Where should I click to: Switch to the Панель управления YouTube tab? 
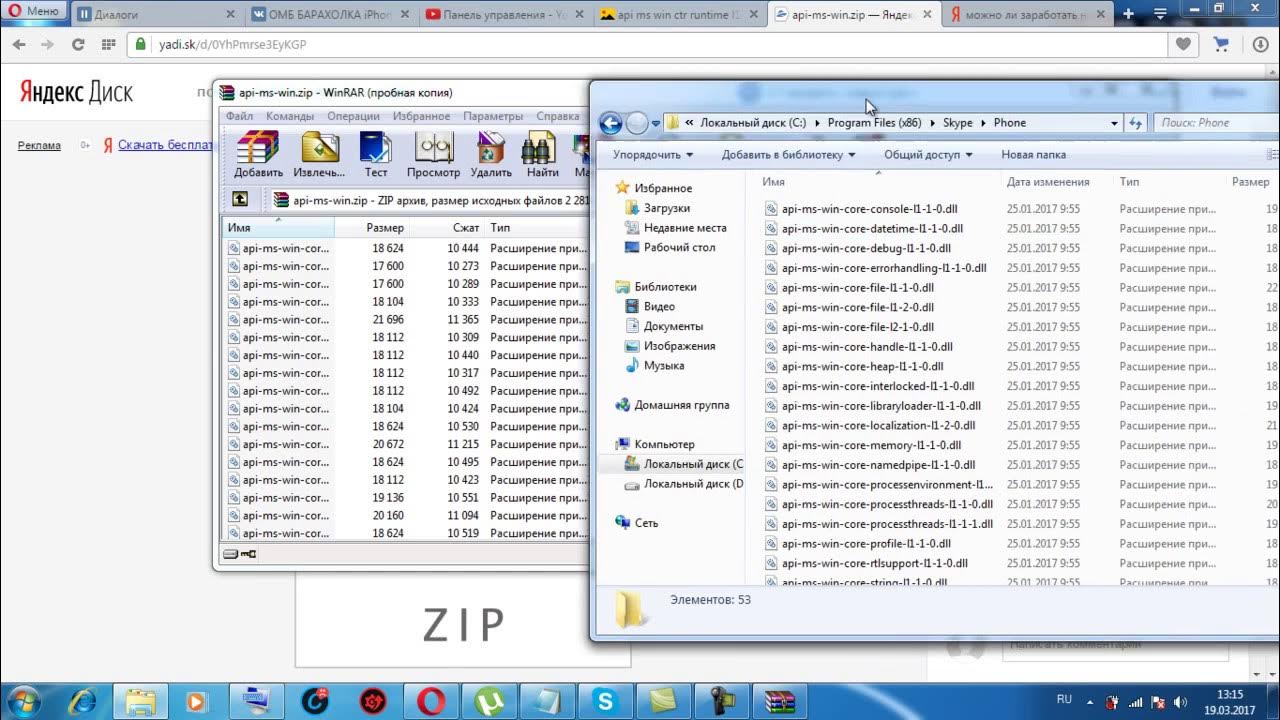(506, 15)
